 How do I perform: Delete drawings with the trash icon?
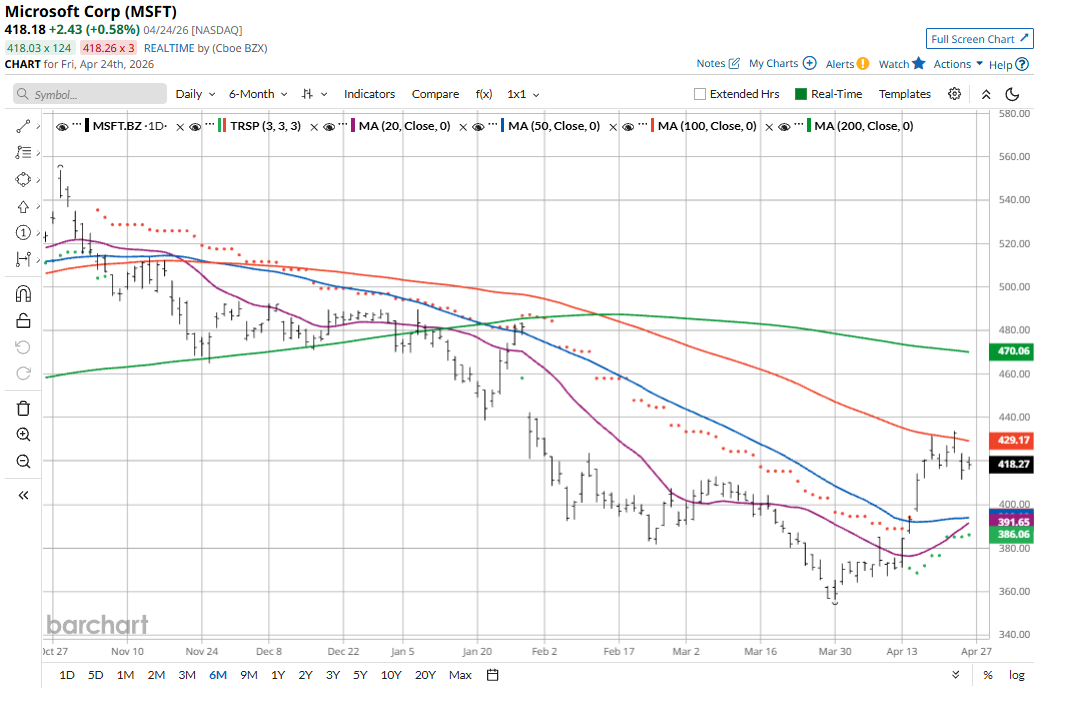(24, 408)
